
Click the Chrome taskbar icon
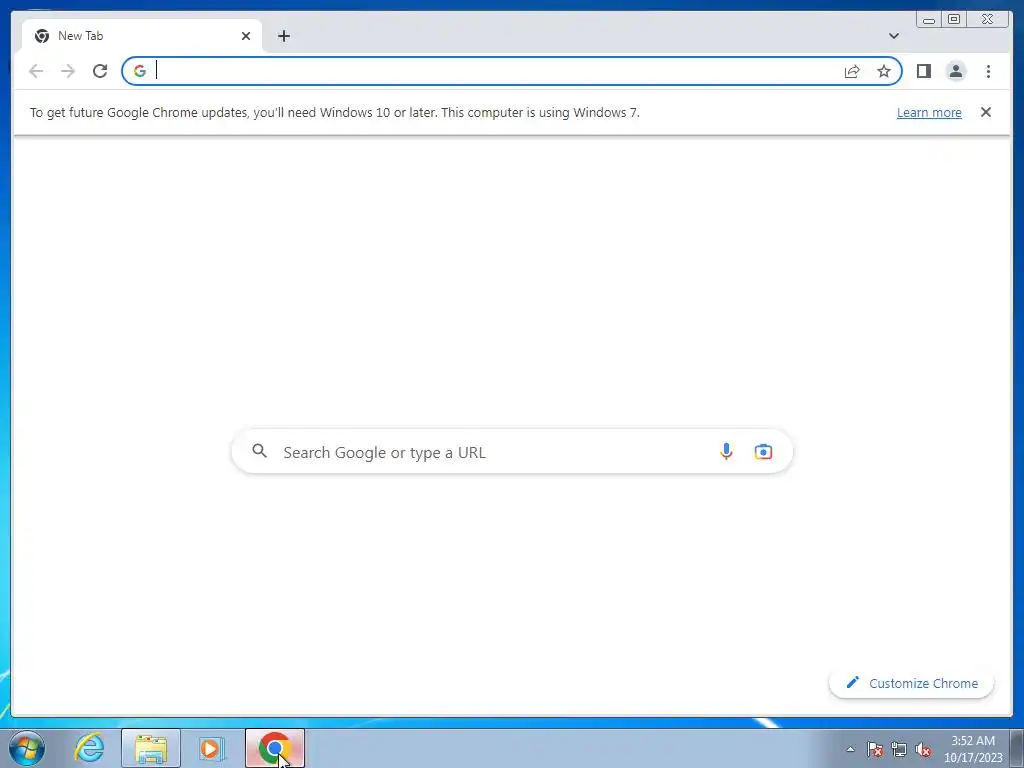click(274, 748)
